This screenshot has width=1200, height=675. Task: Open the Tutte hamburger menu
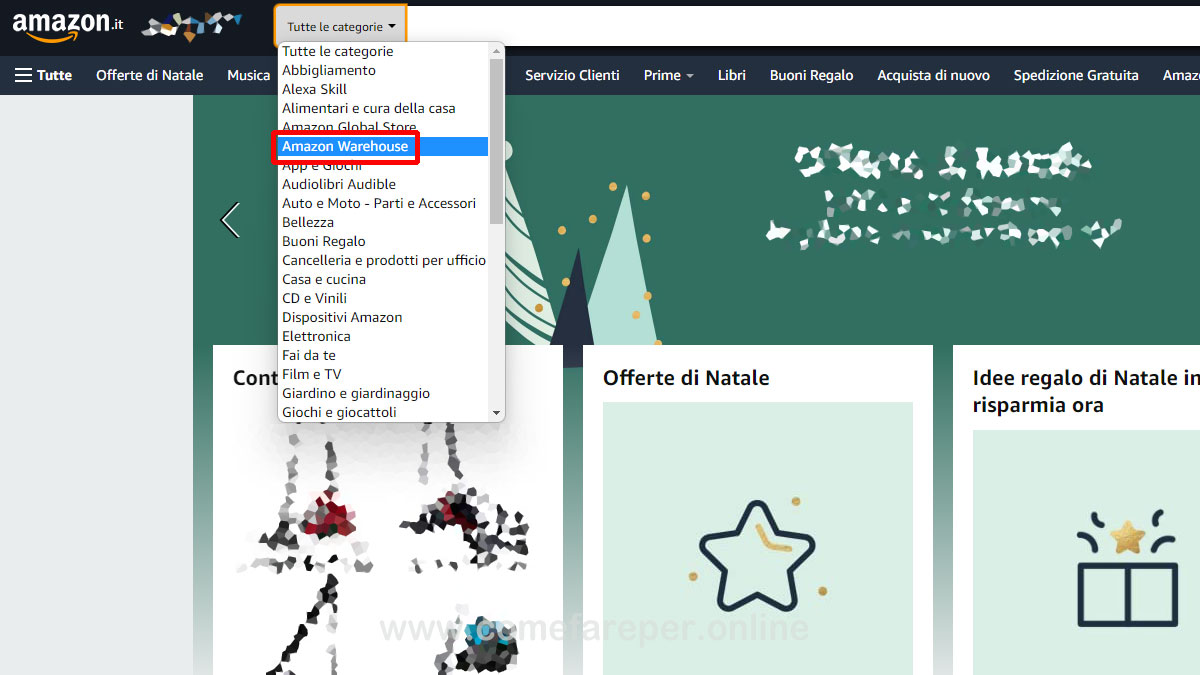(43, 75)
